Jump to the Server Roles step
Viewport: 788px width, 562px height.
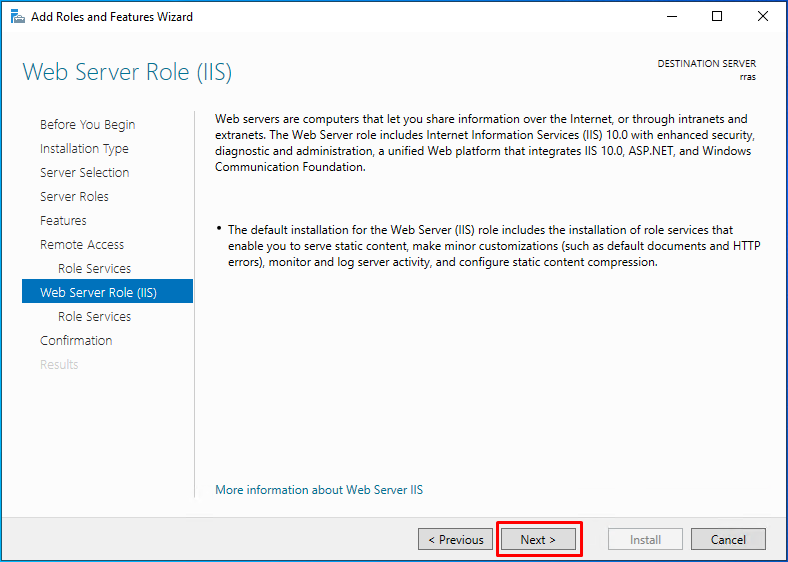coord(74,197)
